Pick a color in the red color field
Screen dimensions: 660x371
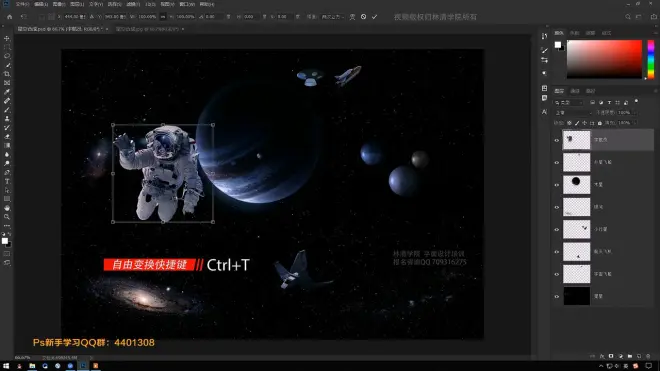coord(604,59)
